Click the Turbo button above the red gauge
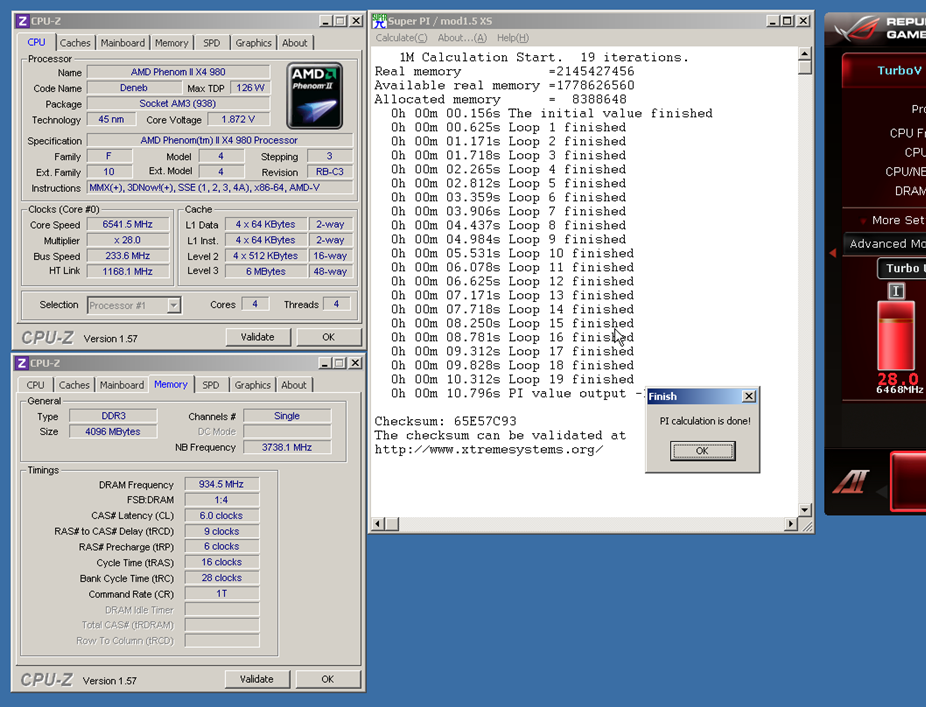Viewport: 926px width, 707px height. click(902, 268)
